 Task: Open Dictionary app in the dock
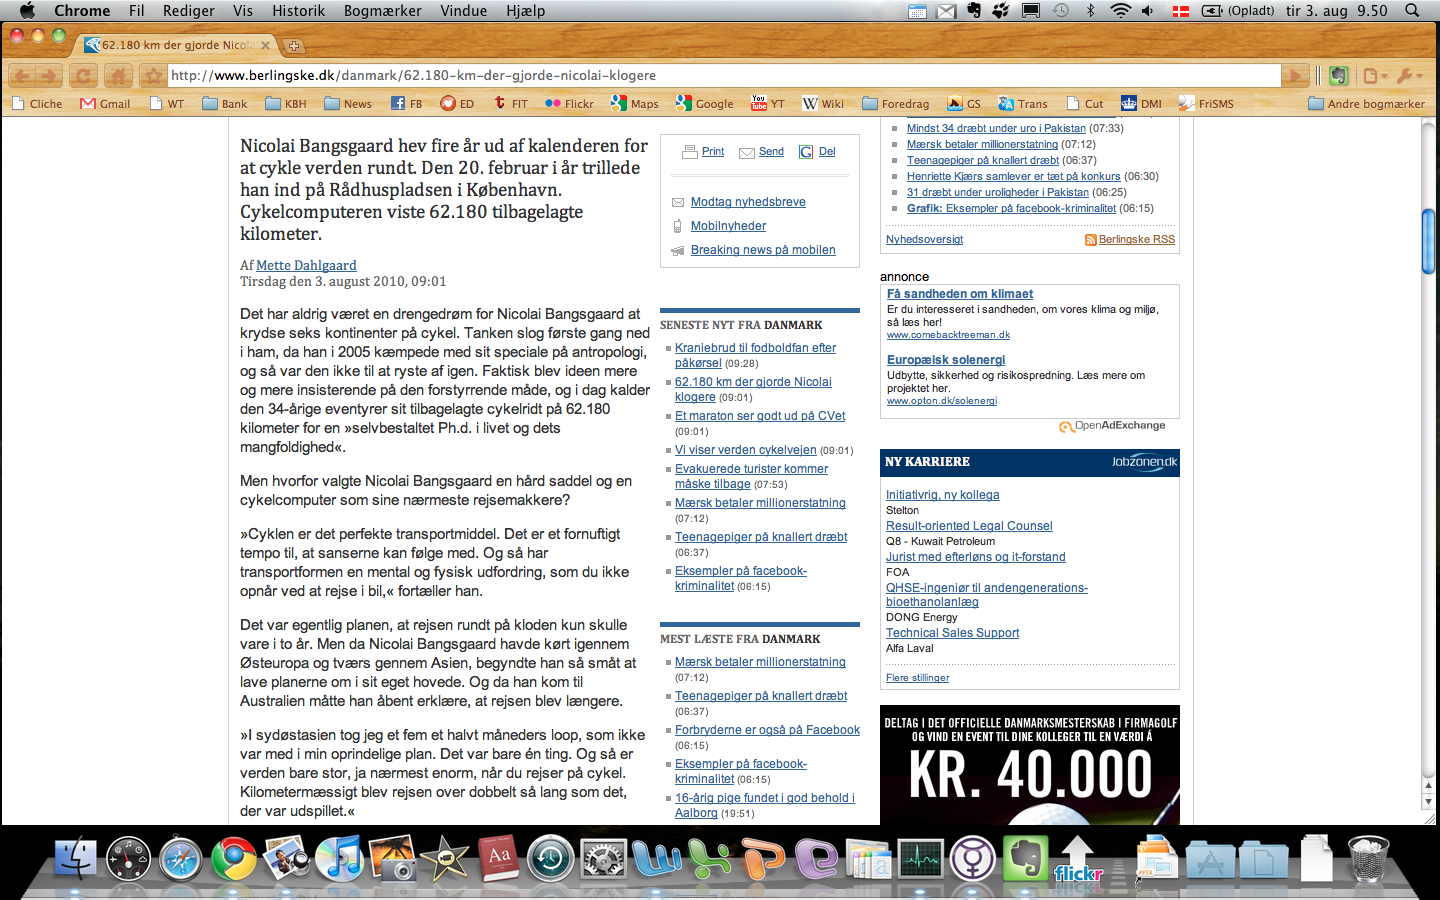coord(498,858)
